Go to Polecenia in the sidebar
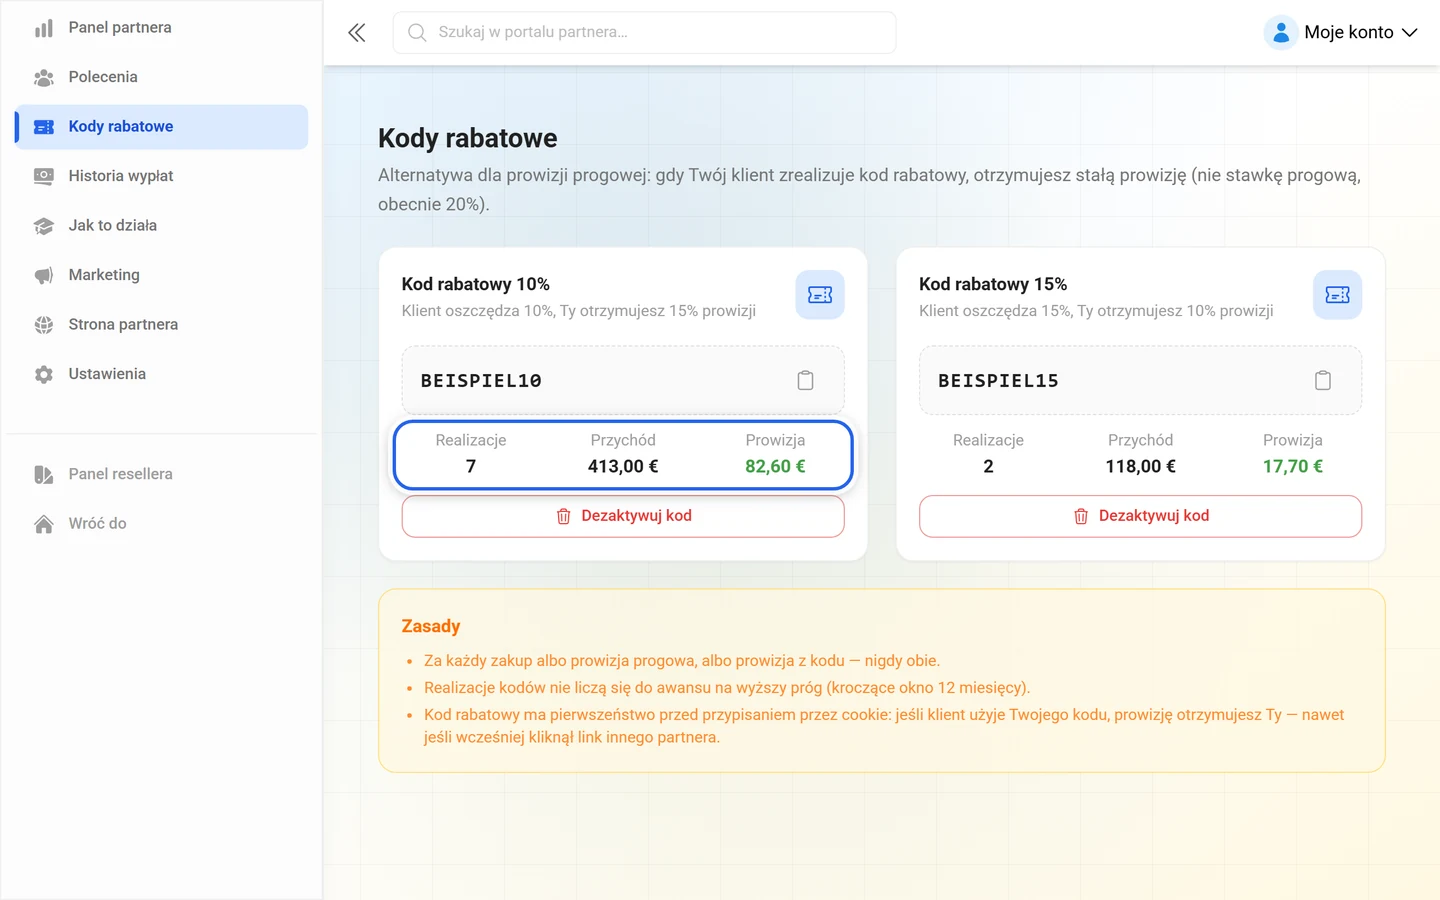The width and height of the screenshot is (1440, 900). click(x=162, y=77)
